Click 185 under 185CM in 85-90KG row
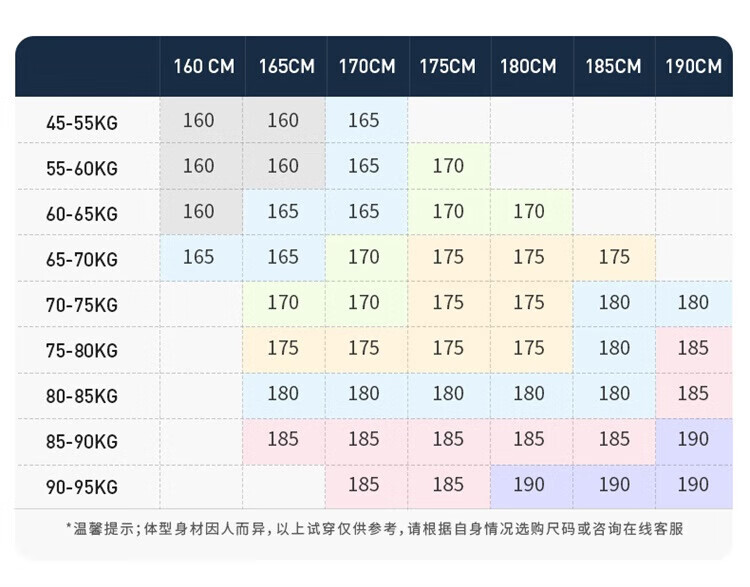The image size is (750, 587). click(614, 439)
